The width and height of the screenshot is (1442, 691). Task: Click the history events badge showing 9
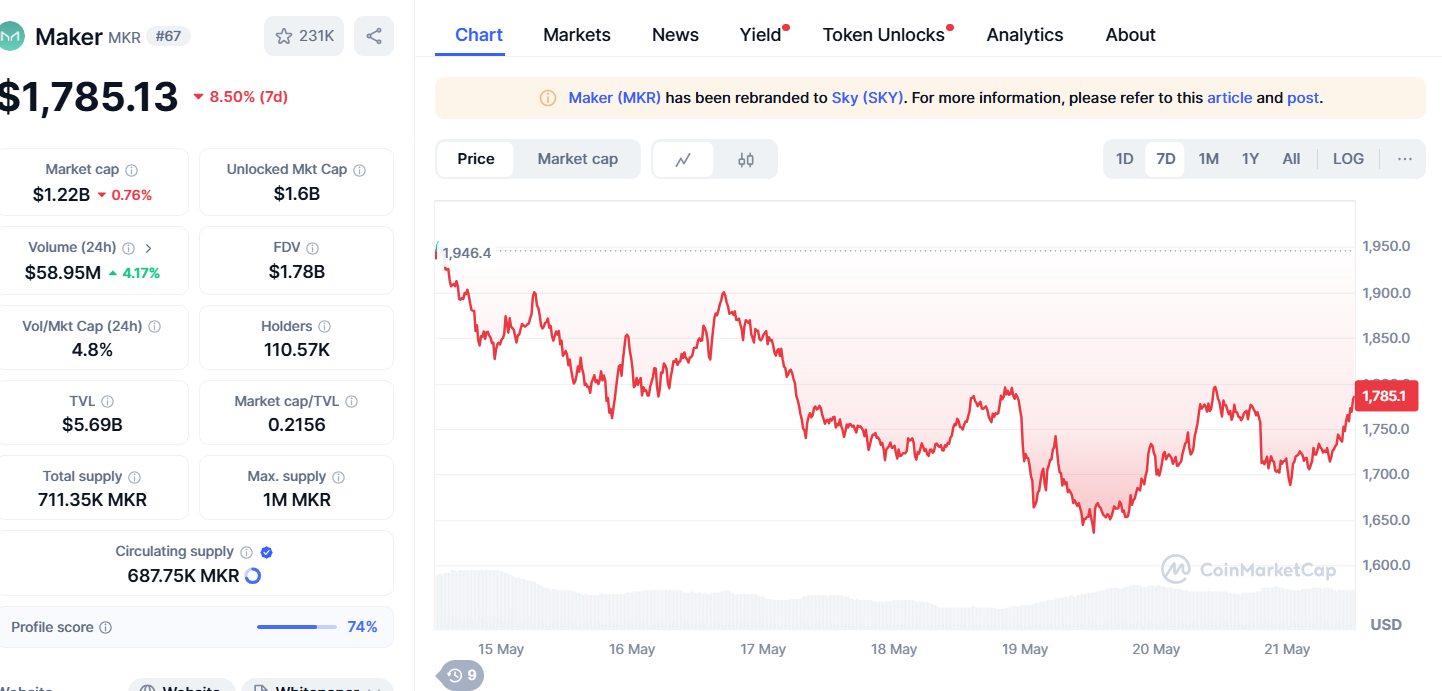tap(461, 675)
